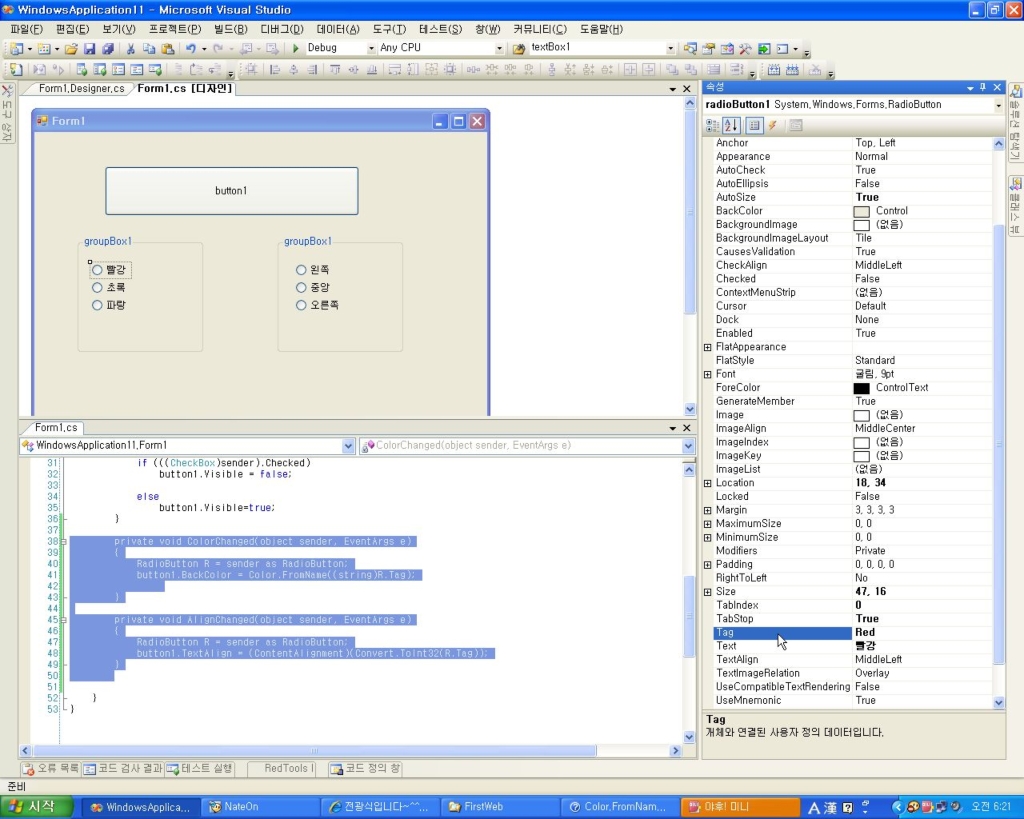Click the ForeColor black color swatch
1024x819 pixels.
point(861,388)
